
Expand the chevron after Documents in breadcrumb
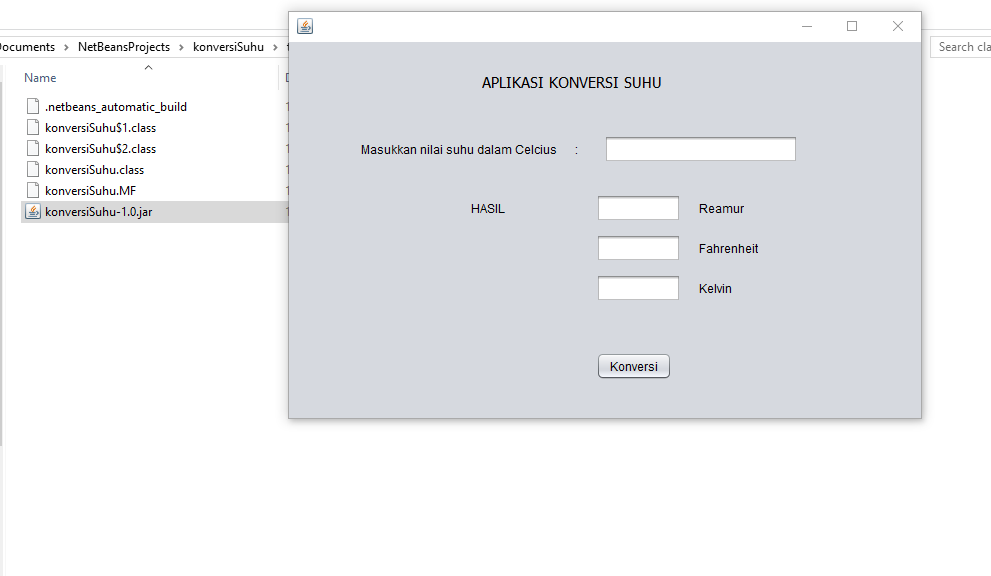[x=67, y=47]
